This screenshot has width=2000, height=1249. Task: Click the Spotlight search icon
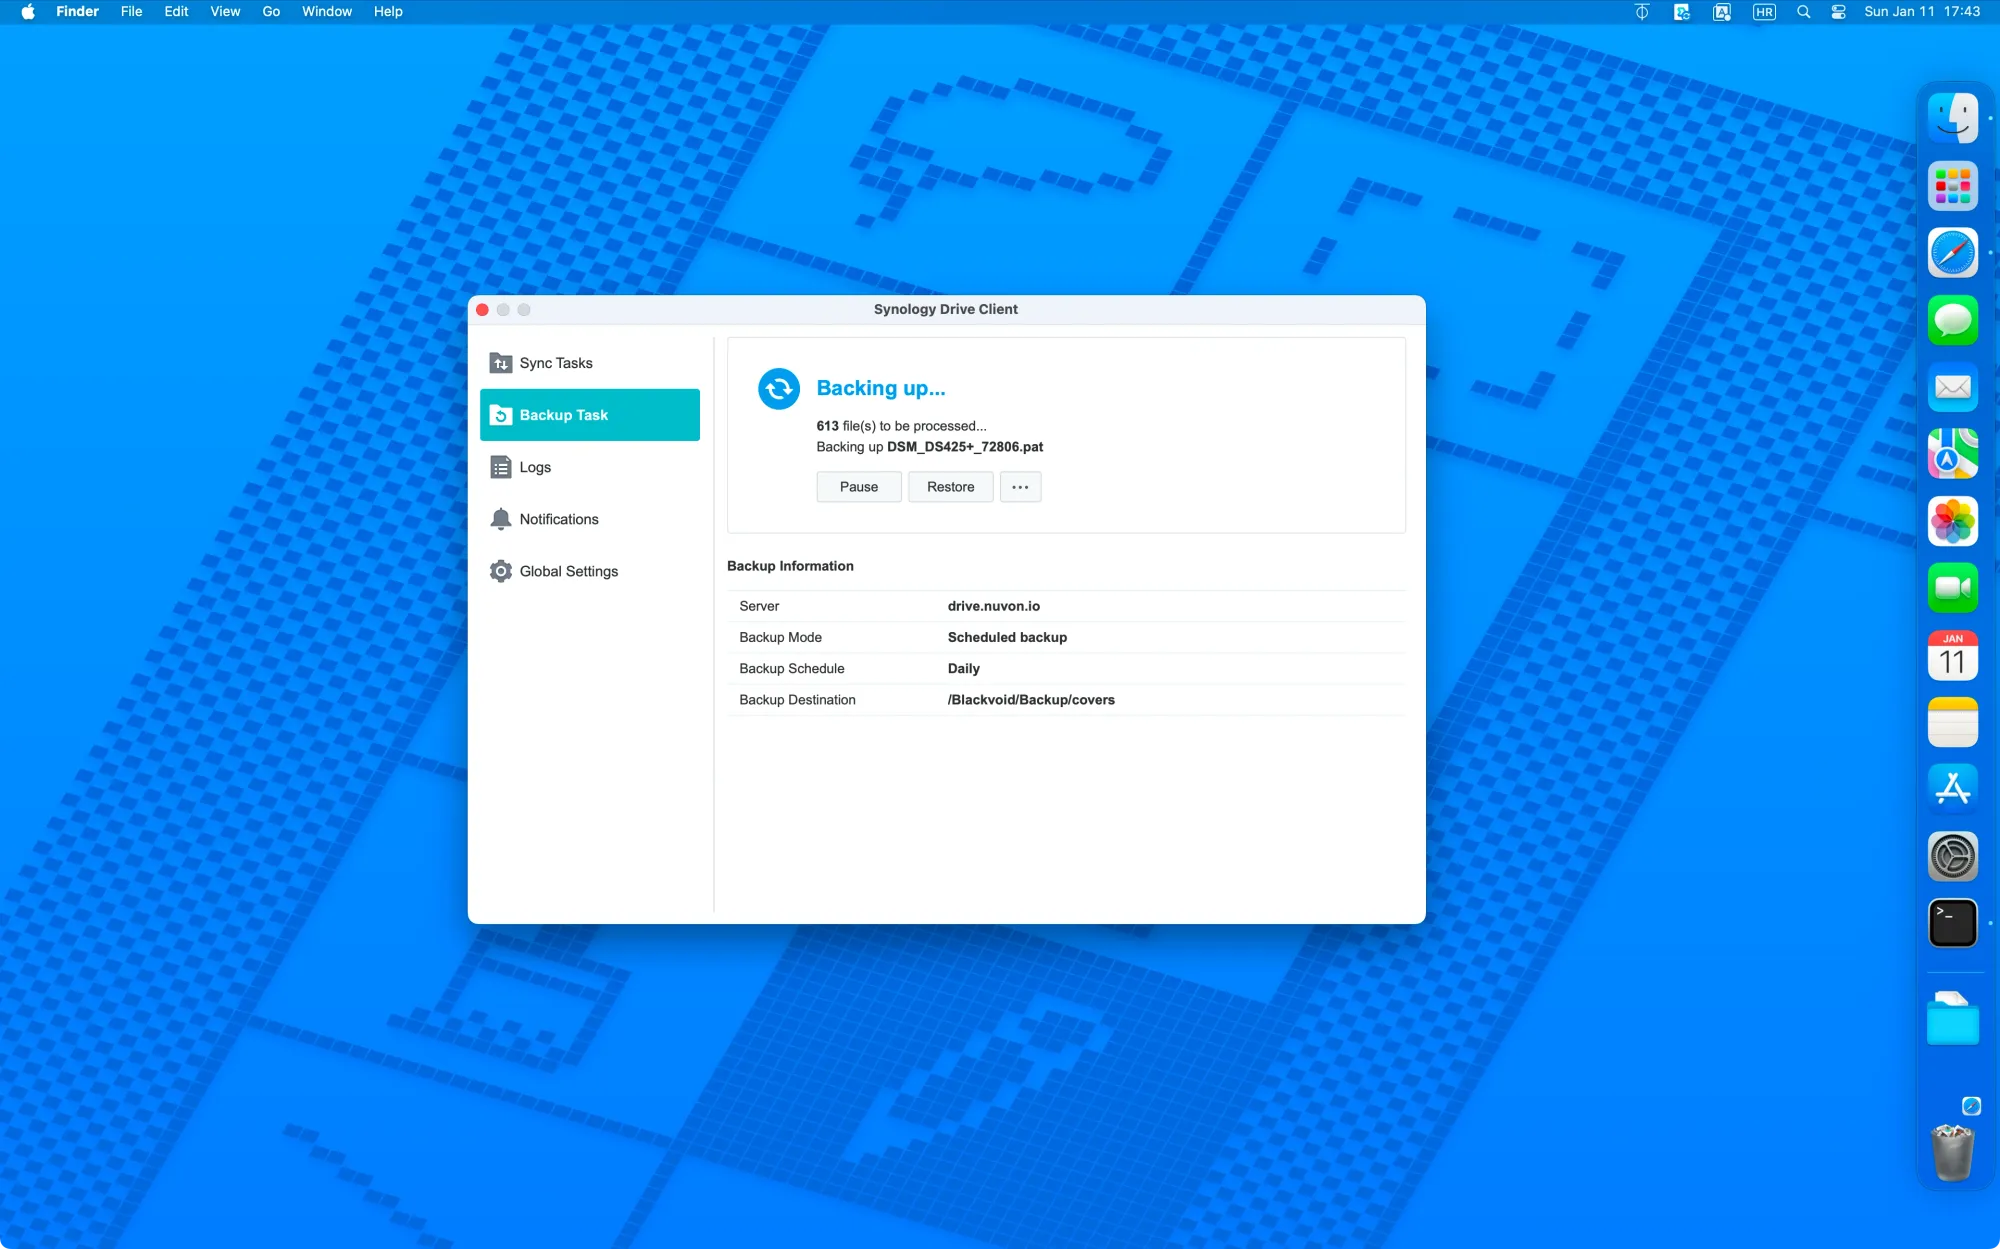[1803, 12]
